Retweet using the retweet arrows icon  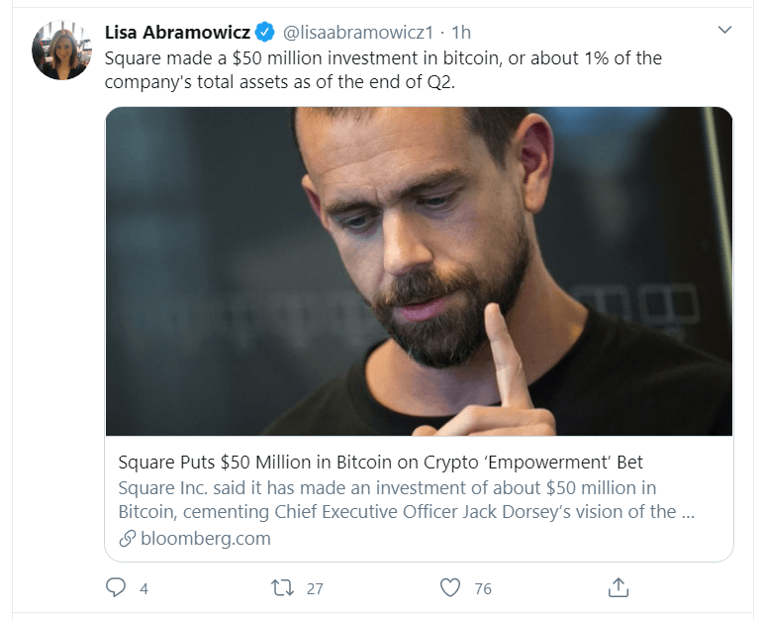[283, 588]
